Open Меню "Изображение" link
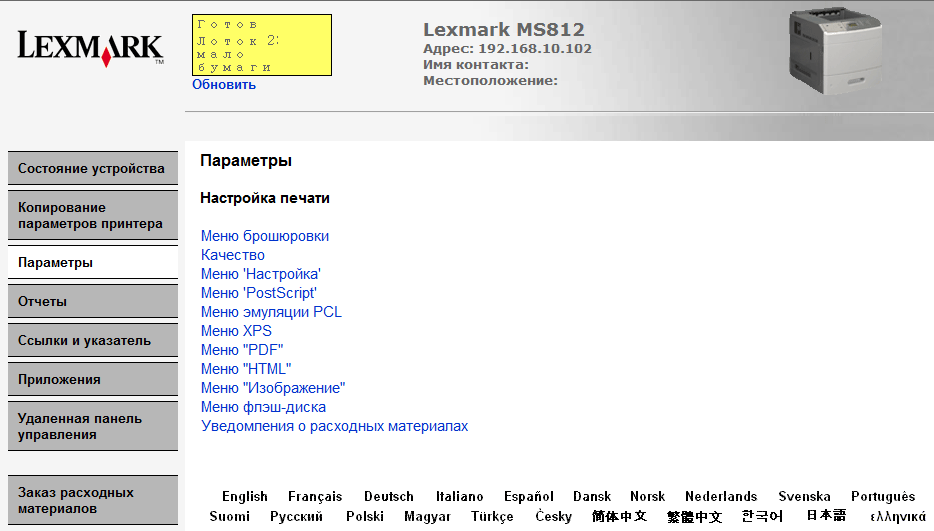This screenshot has height=531, width=934. click(x=273, y=388)
